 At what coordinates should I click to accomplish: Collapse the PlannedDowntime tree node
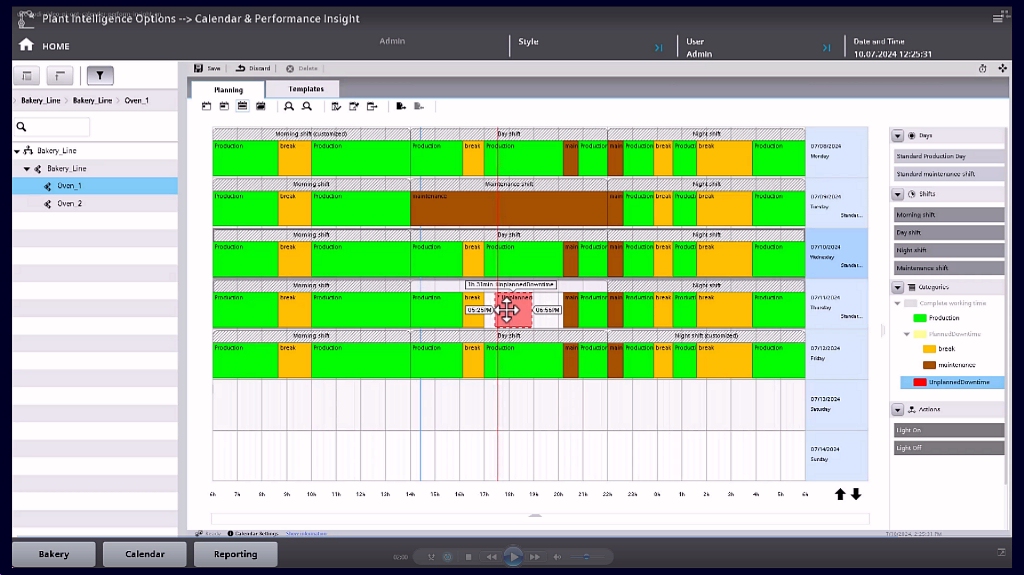pyautogui.click(x=906, y=334)
